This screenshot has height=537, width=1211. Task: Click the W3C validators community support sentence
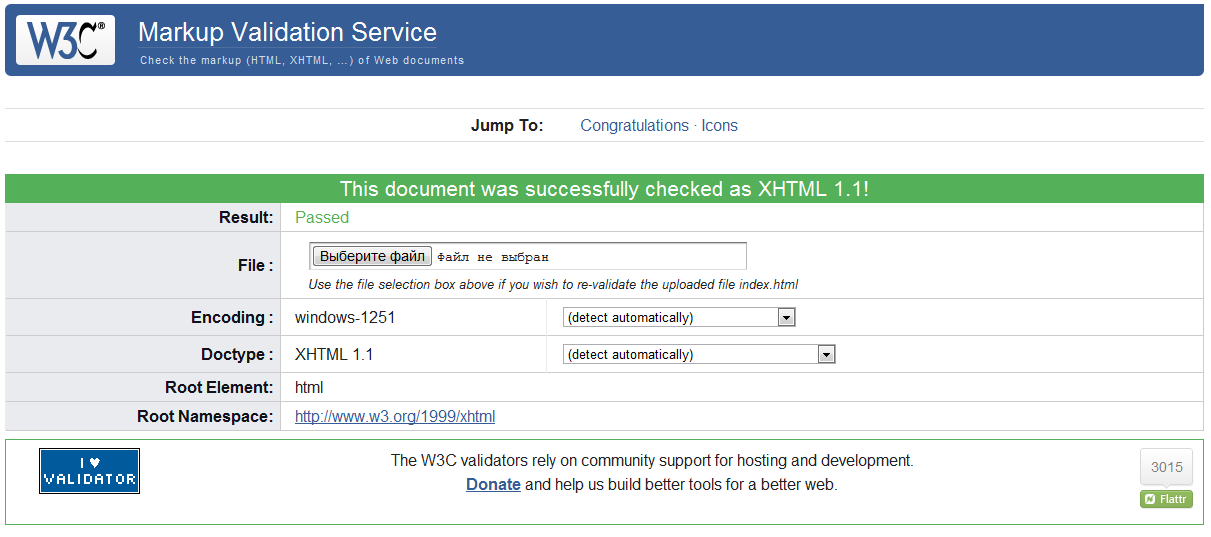[x=652, y=461]
